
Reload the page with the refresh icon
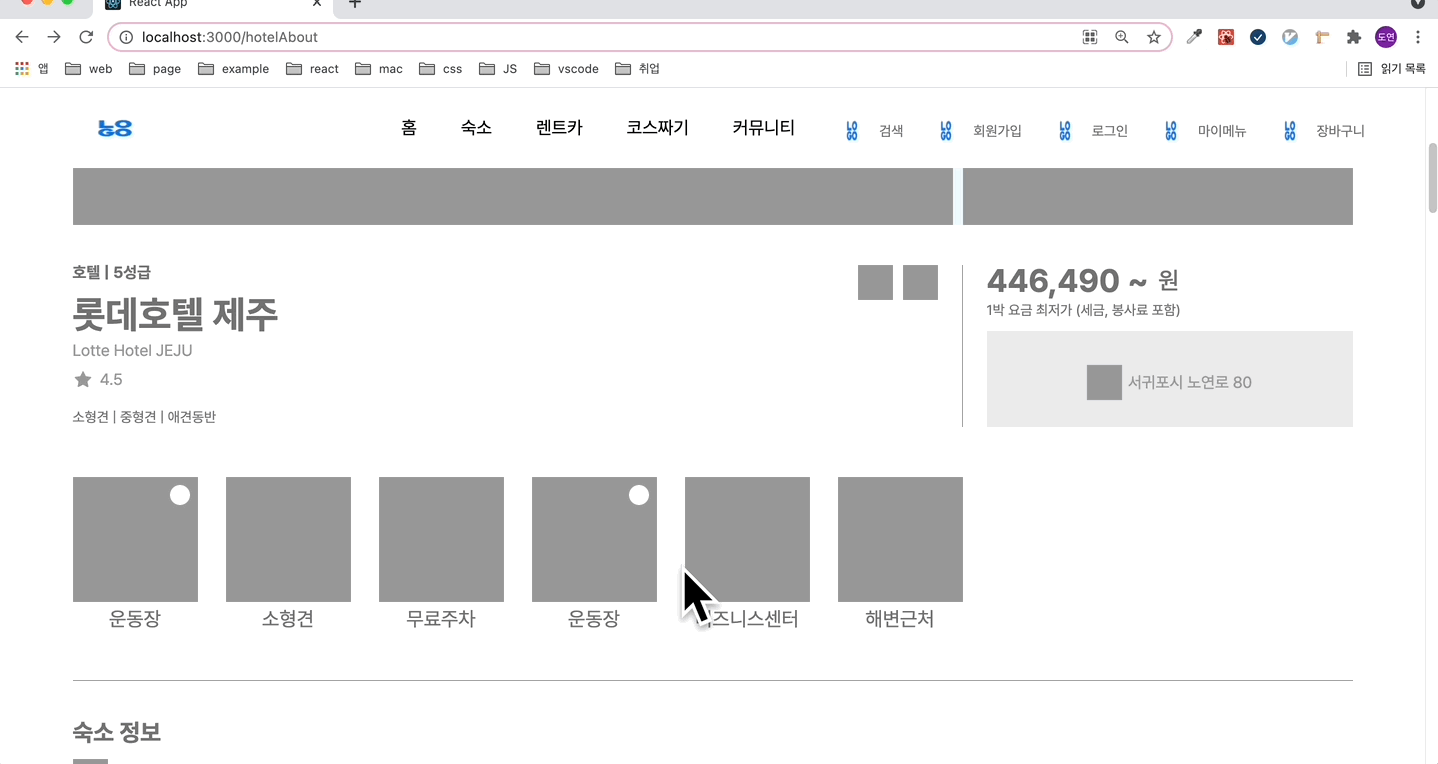tap(86, 37)
